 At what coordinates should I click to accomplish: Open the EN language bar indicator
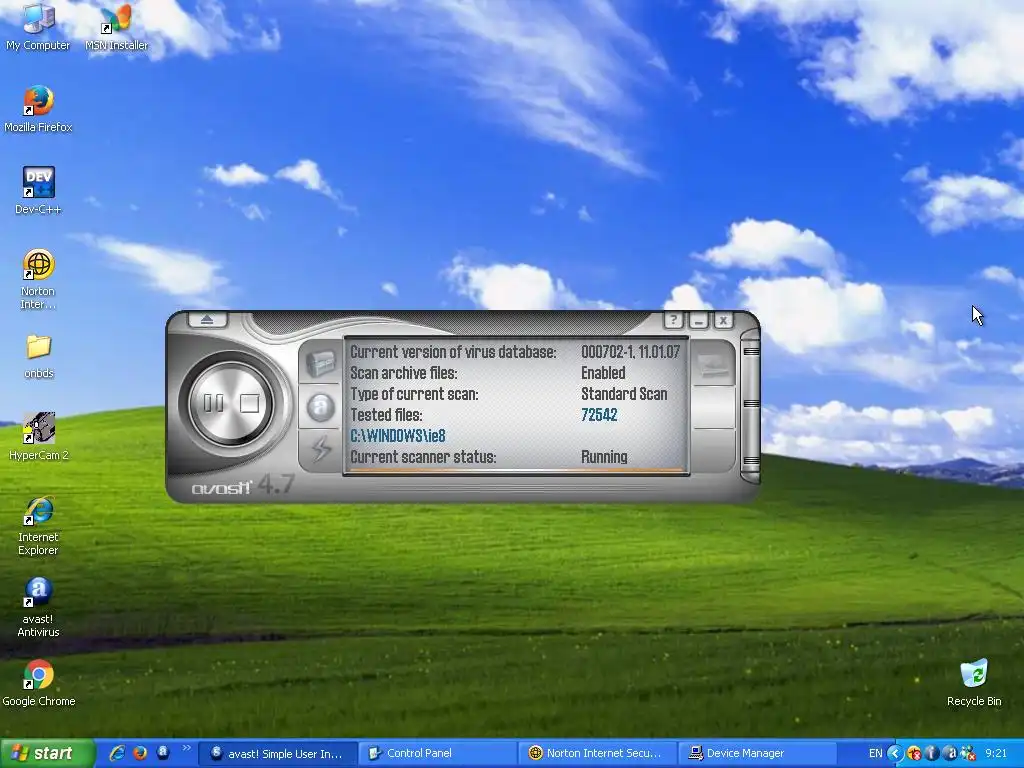pyautogui.click(x=876, y=754)
